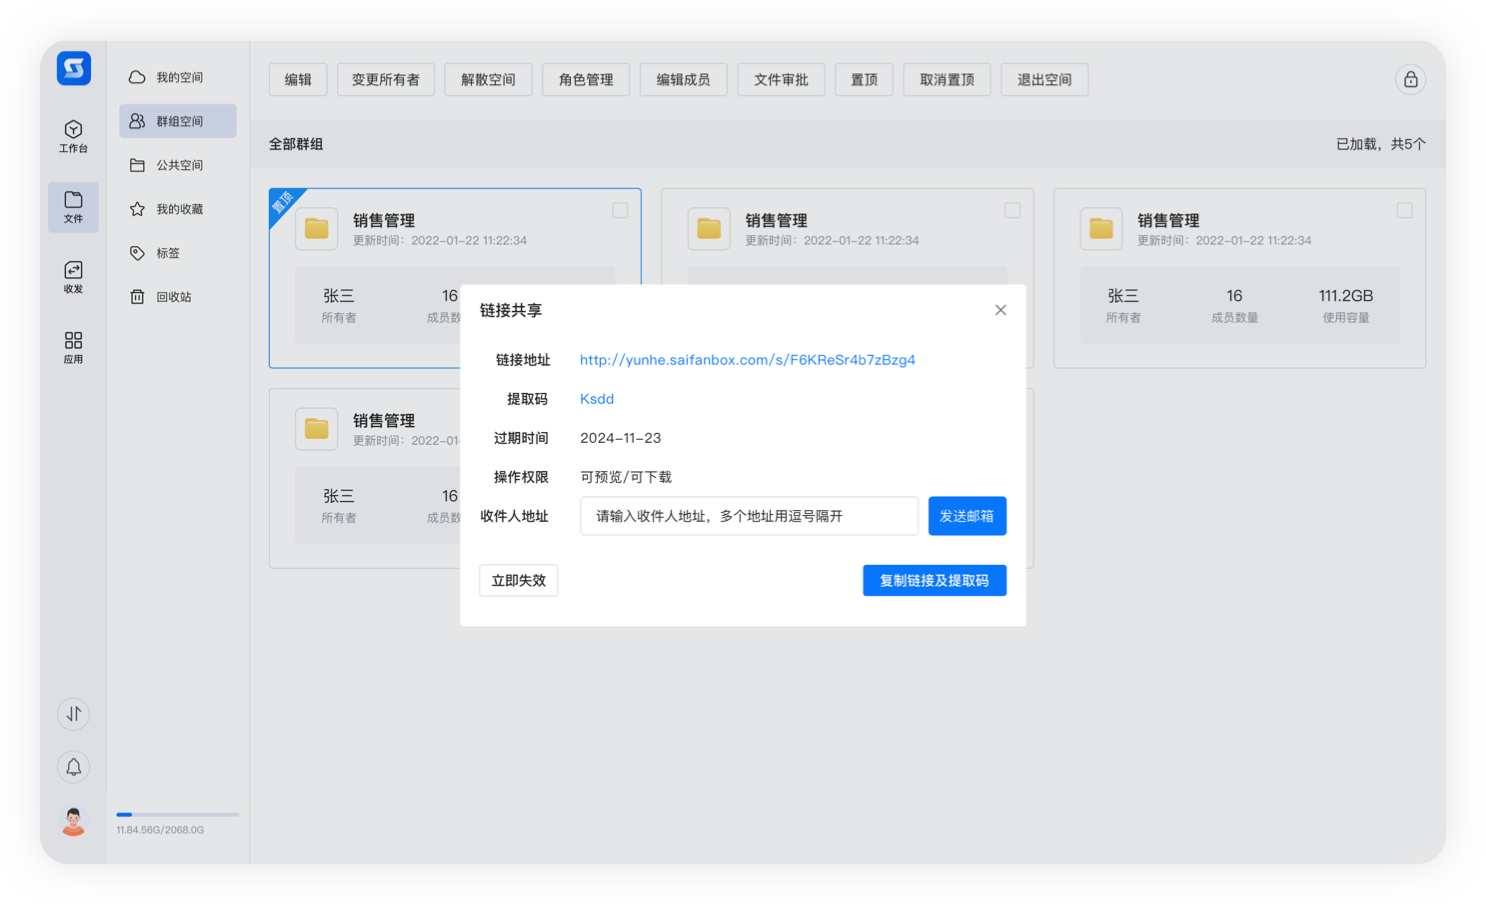Tick the checkbox on the pinned 销售管理 card
The image size is (1486, 904).
click(620, 210)
